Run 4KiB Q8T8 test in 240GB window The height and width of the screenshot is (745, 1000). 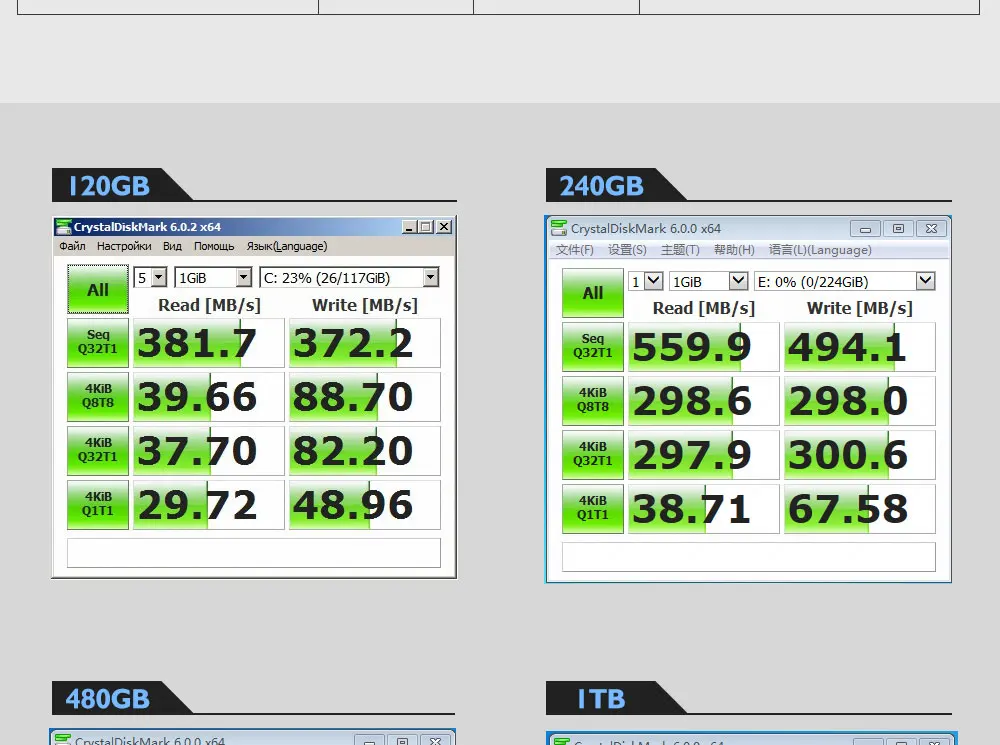point(592,401)
